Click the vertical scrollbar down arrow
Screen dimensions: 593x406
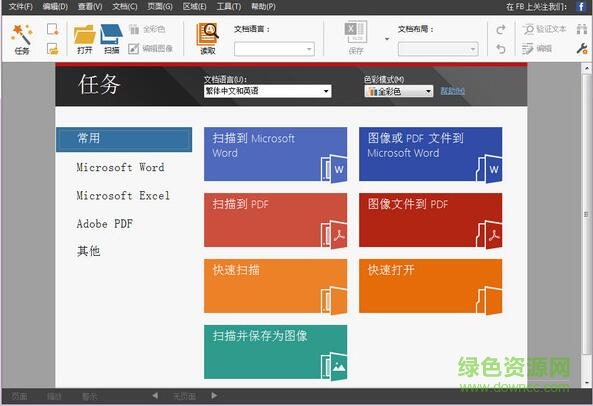587,383
